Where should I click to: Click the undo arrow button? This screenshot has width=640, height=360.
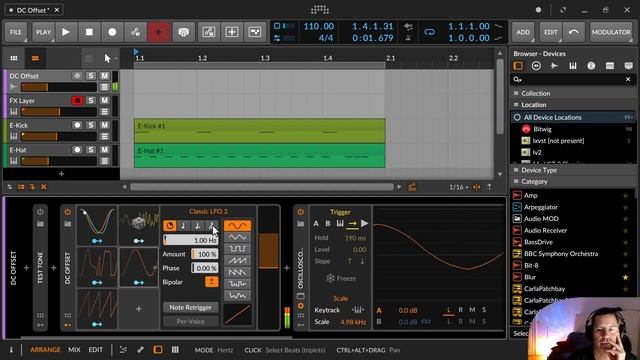click(573, 32)
